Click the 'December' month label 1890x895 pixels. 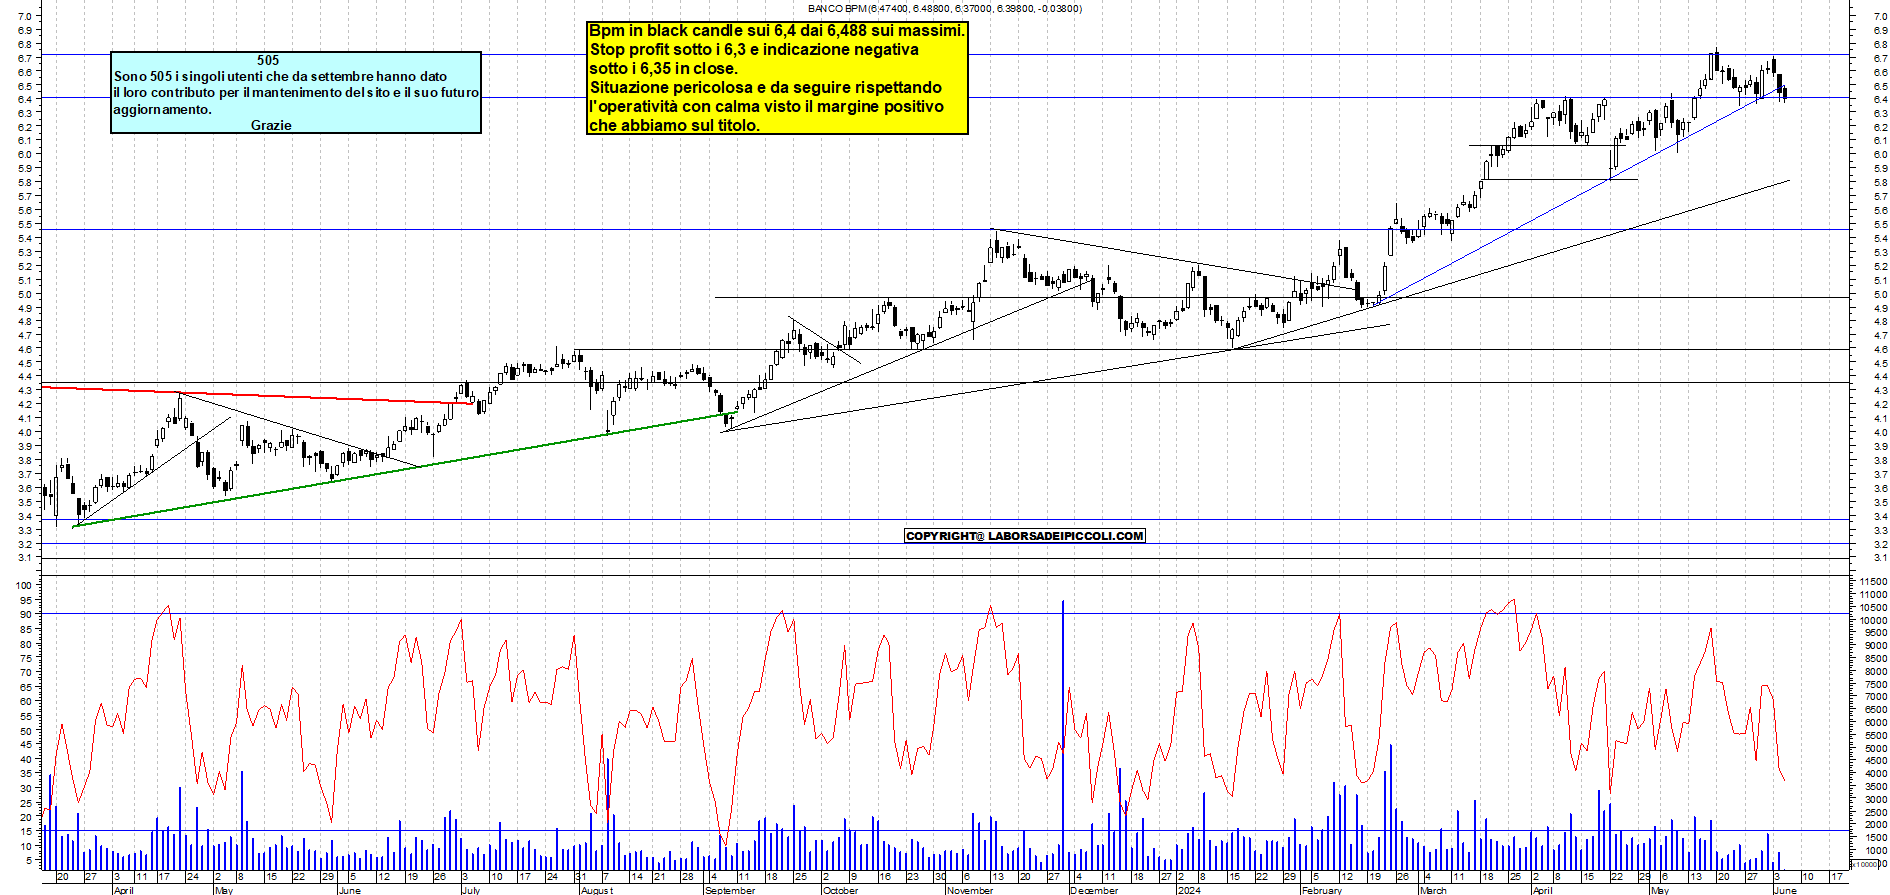click(1094, 890)
